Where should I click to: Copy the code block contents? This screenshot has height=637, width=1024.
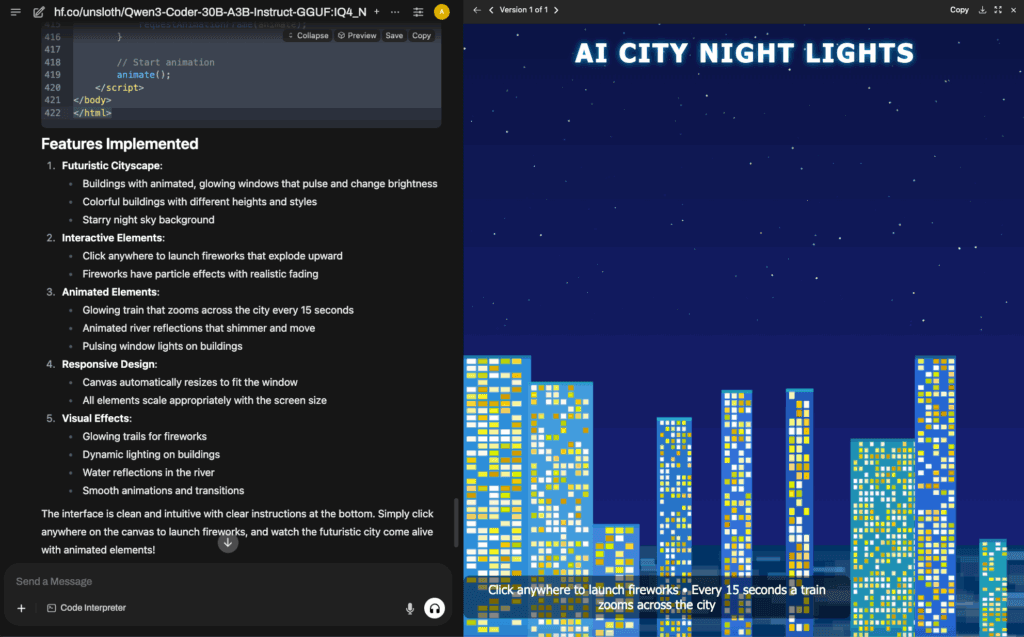pos(421,35)
